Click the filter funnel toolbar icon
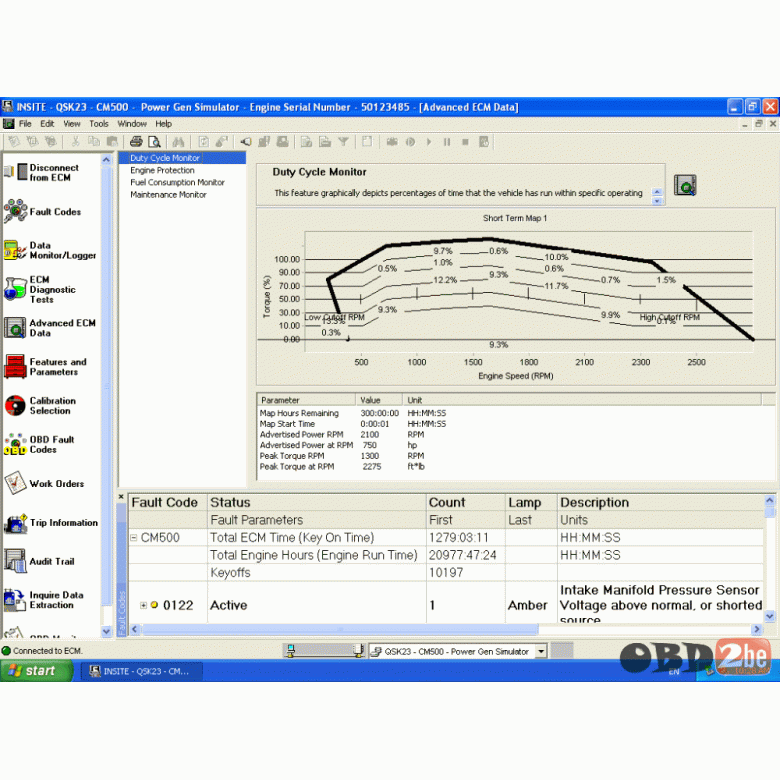This screenshot has width=780, height=780. coord(343,142)
